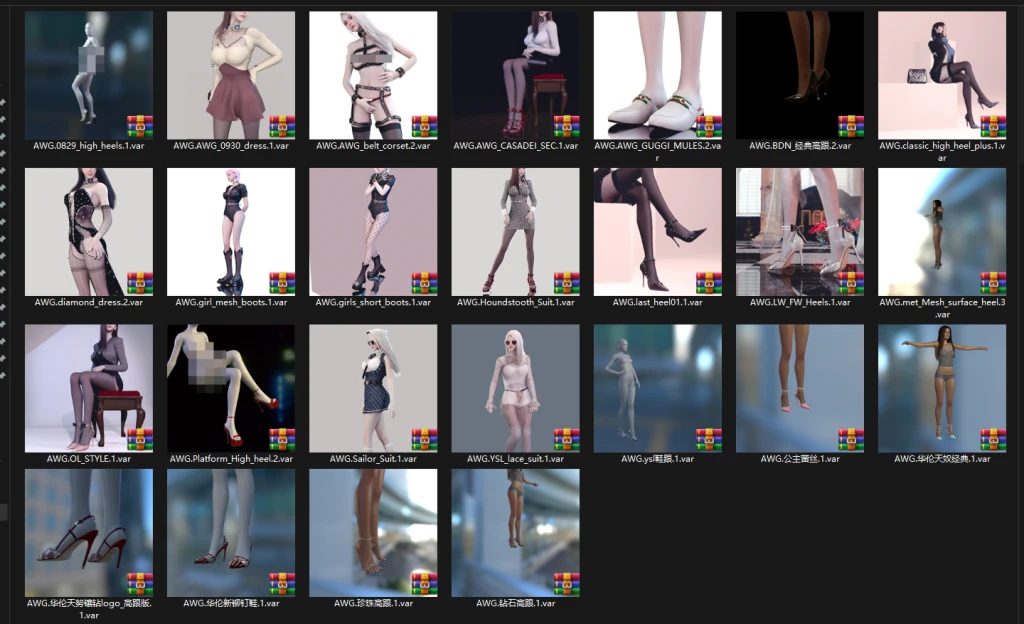Select the AWG.AWG_0930_dress.1.var file thumbnail
Viewport: 1024px width, 624px height.
231,75
